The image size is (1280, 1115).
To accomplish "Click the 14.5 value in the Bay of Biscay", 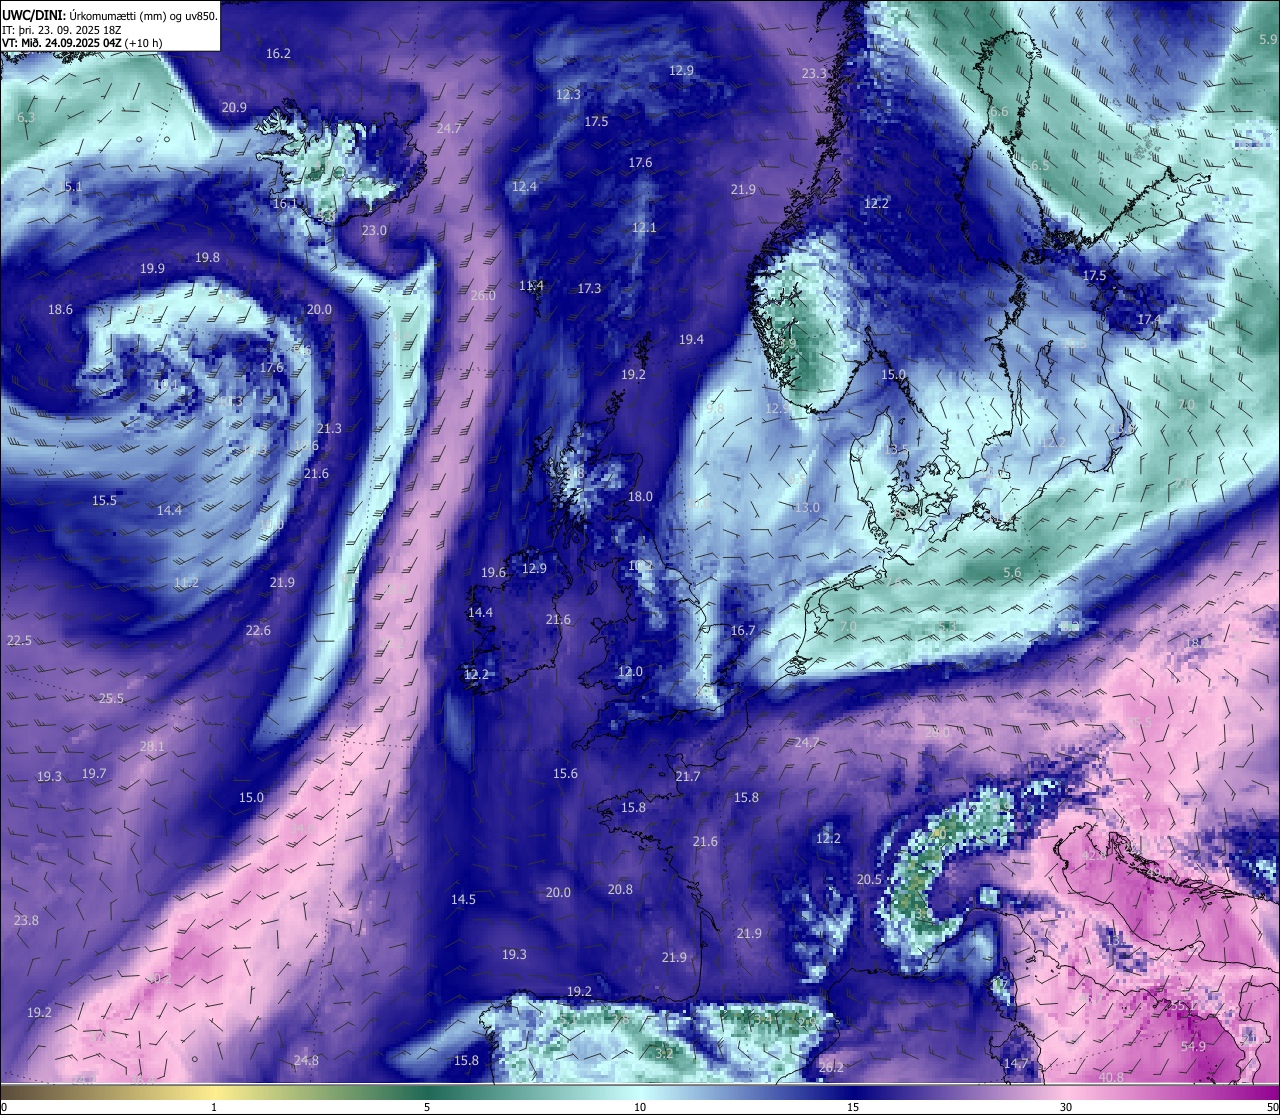I will (x=463, y=899).
